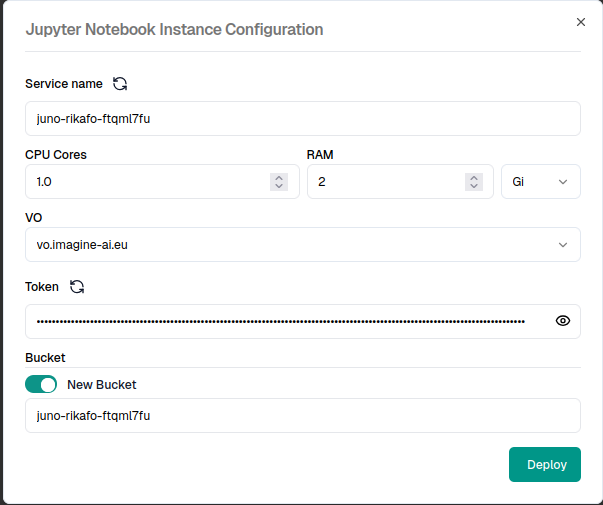Open the VO dropdown showing vo.imagine-ai.eu
The image size is (603, 505).
[x=303, y=245]
